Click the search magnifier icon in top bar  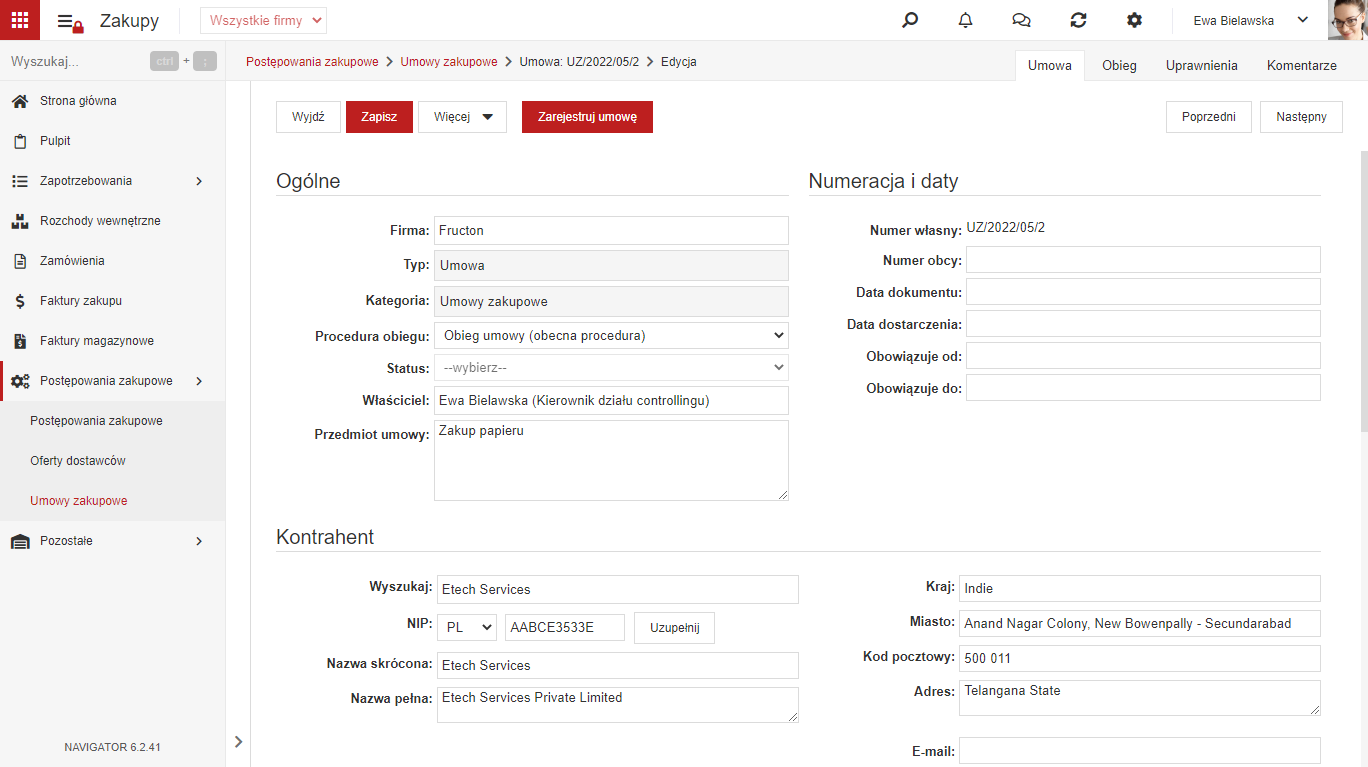910,20
